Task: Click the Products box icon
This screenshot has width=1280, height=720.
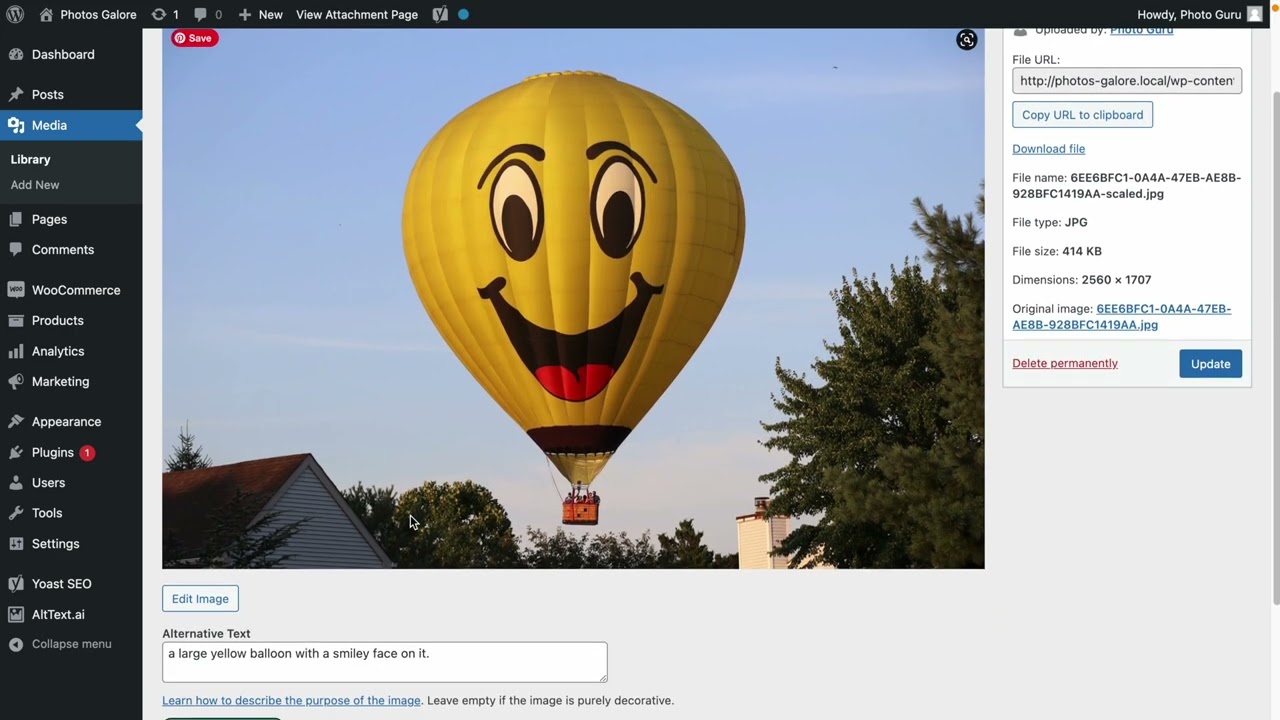Action: tap(16, 320)
